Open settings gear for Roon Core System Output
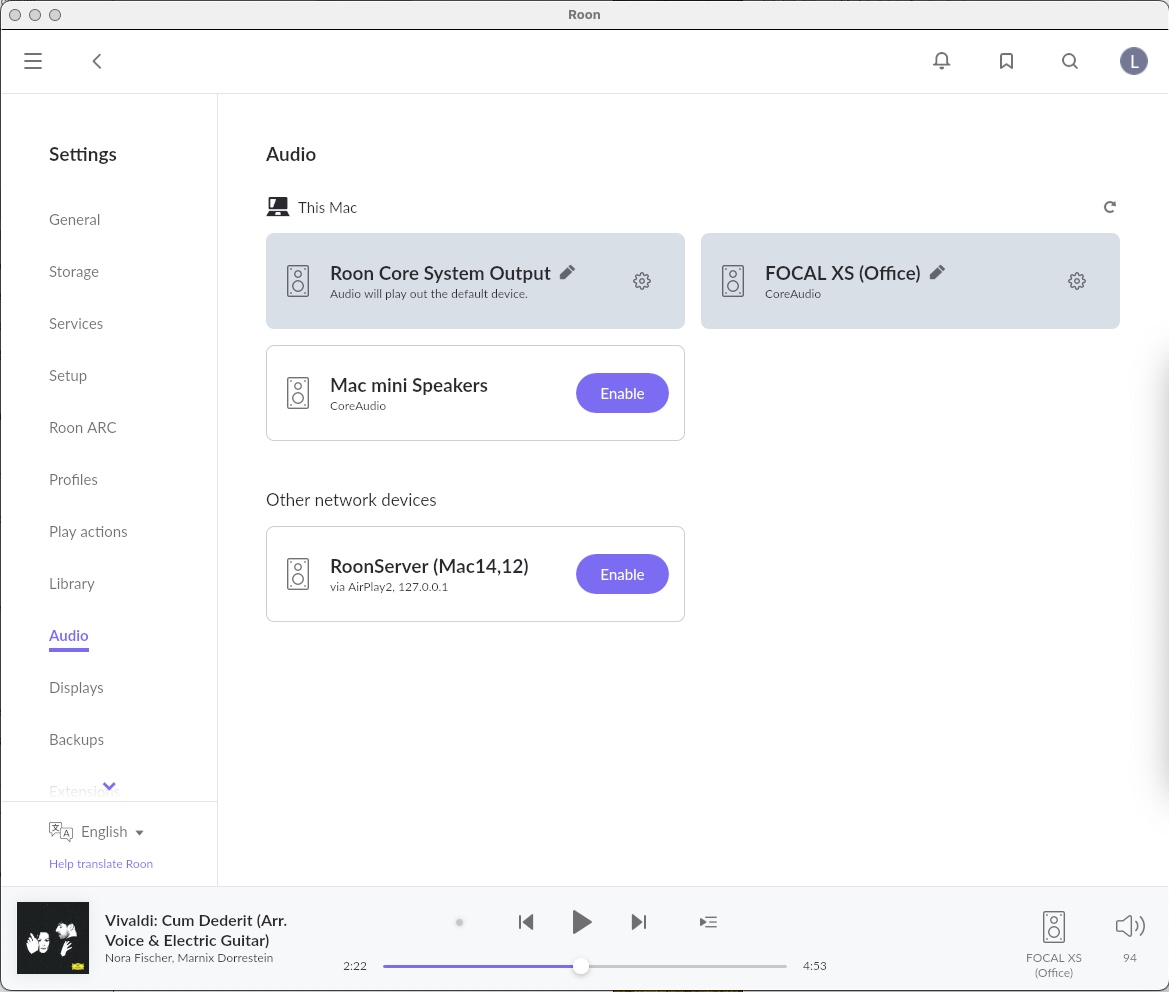Viewport: 1169px width, 992px height. coord(642,281)
